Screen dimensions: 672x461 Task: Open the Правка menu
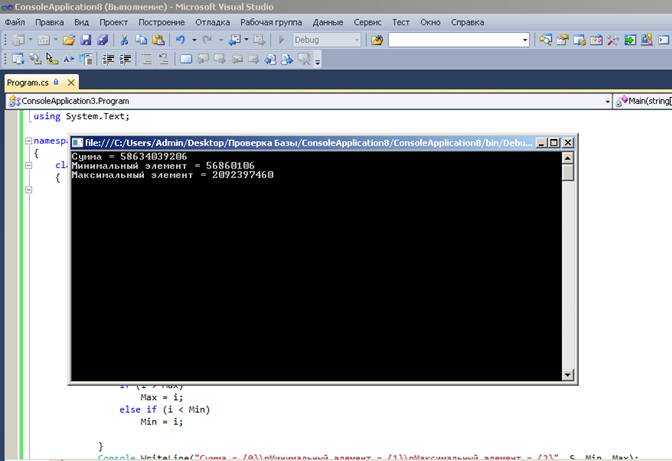pyautogui.click(x=50, y=22)
